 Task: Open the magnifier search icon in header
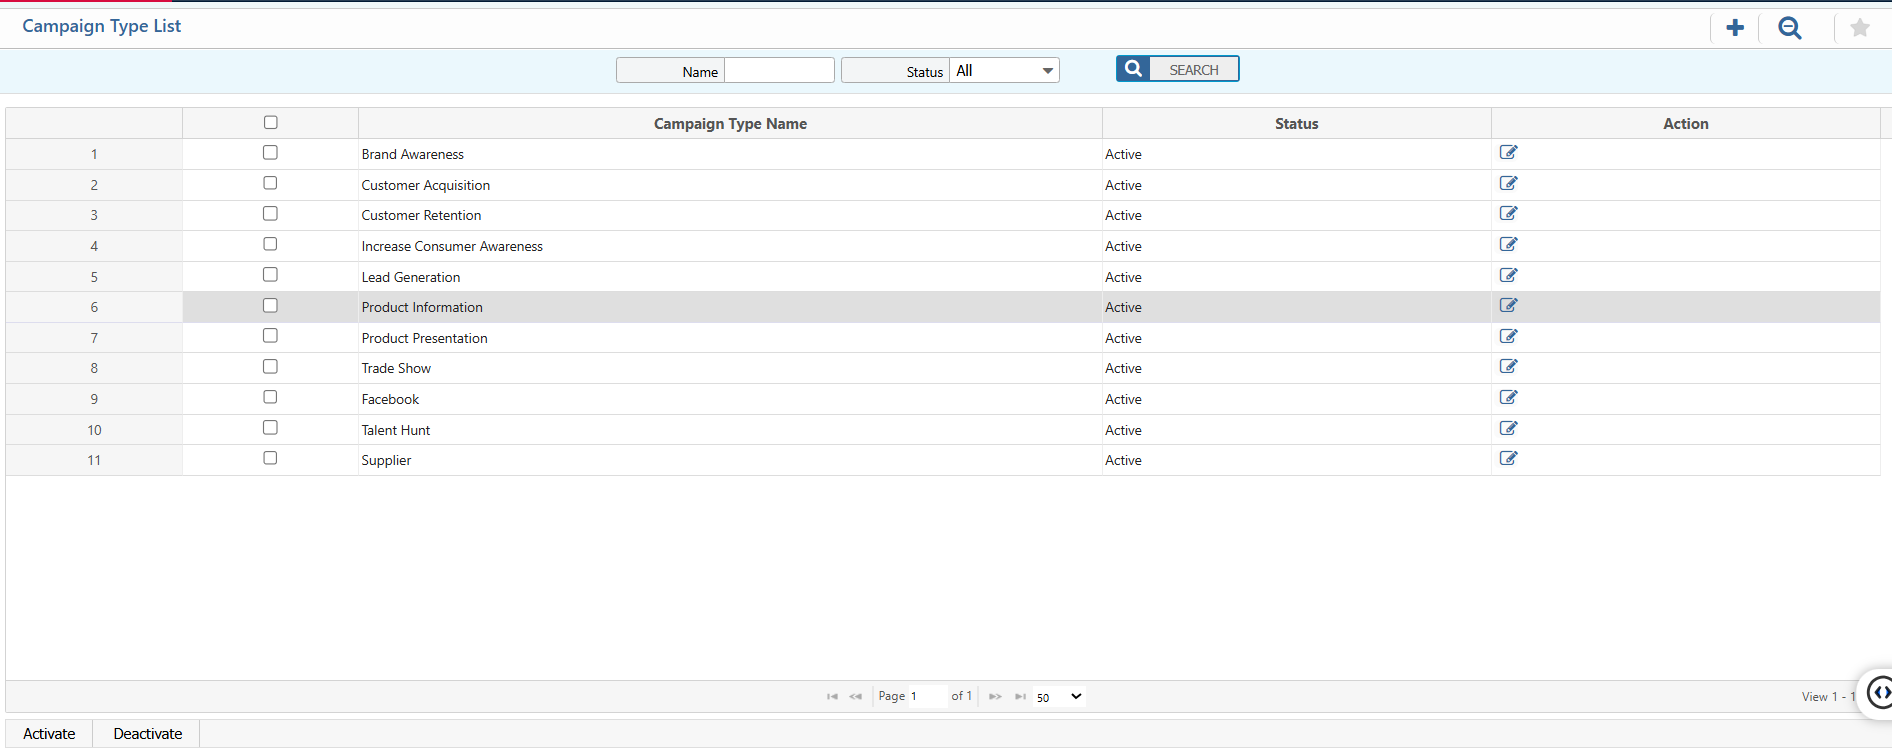coord(1789,28)
